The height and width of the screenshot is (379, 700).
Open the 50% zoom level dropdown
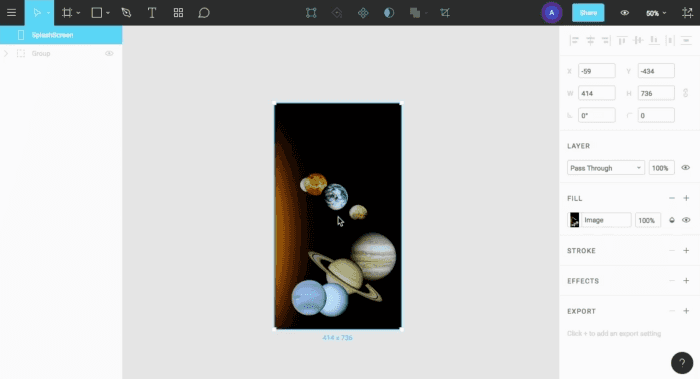[656, 13]
